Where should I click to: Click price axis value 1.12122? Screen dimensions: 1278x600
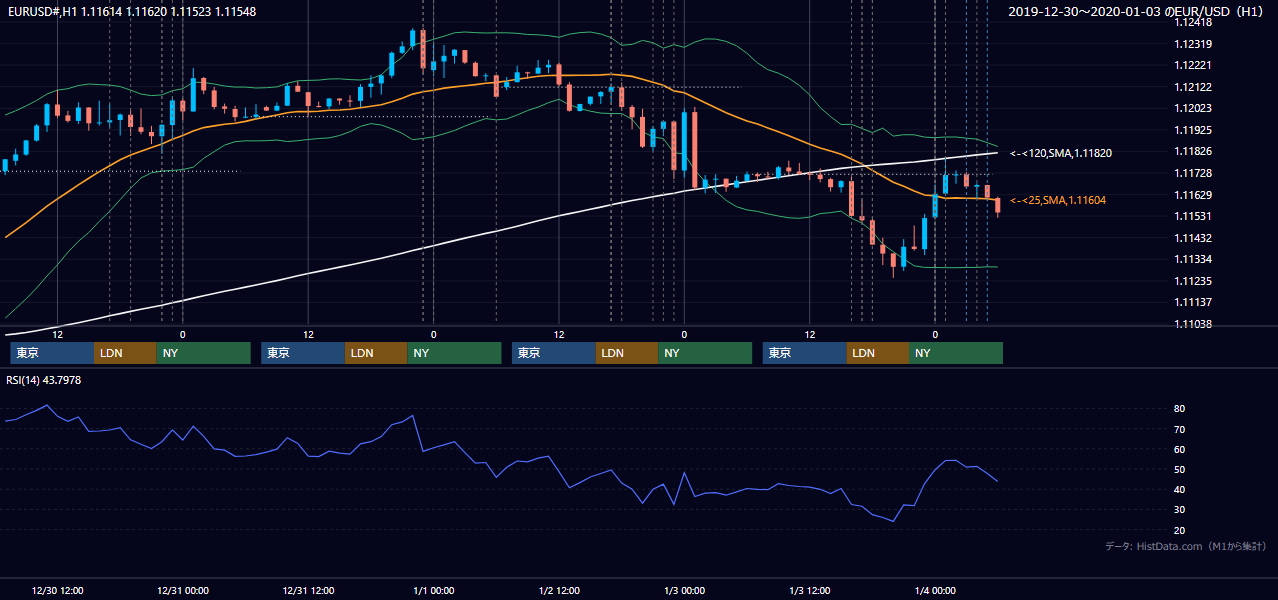pos(1193,87)
